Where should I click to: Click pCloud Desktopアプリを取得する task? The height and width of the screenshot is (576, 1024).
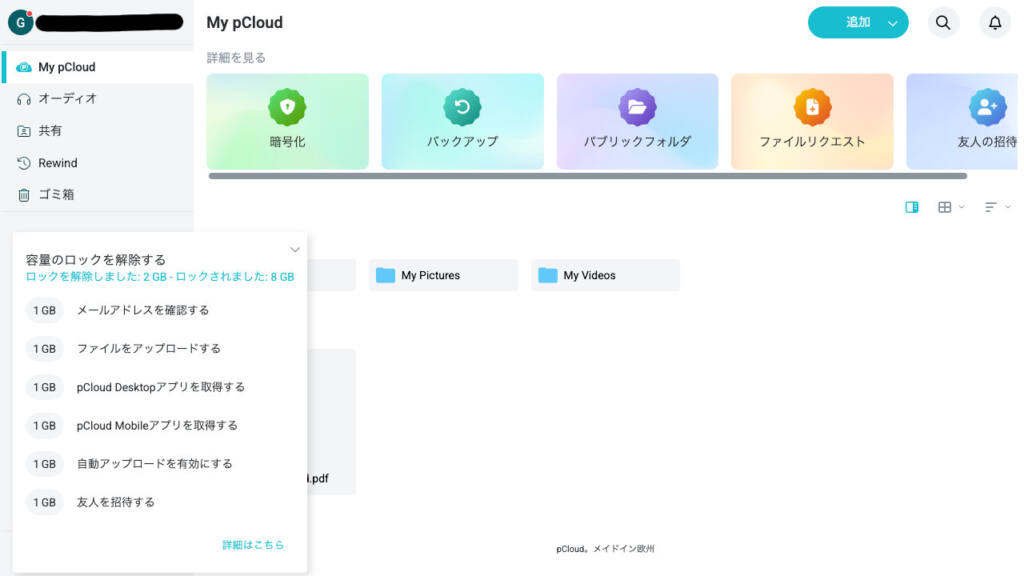[160, 387]
